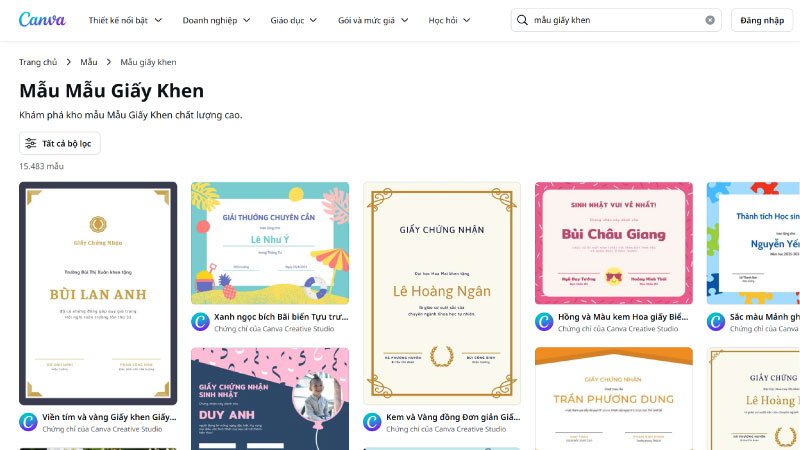This screenshot has height=450, width=800.
Task: Click the search magnifier icon
Action: pos(522,20)
